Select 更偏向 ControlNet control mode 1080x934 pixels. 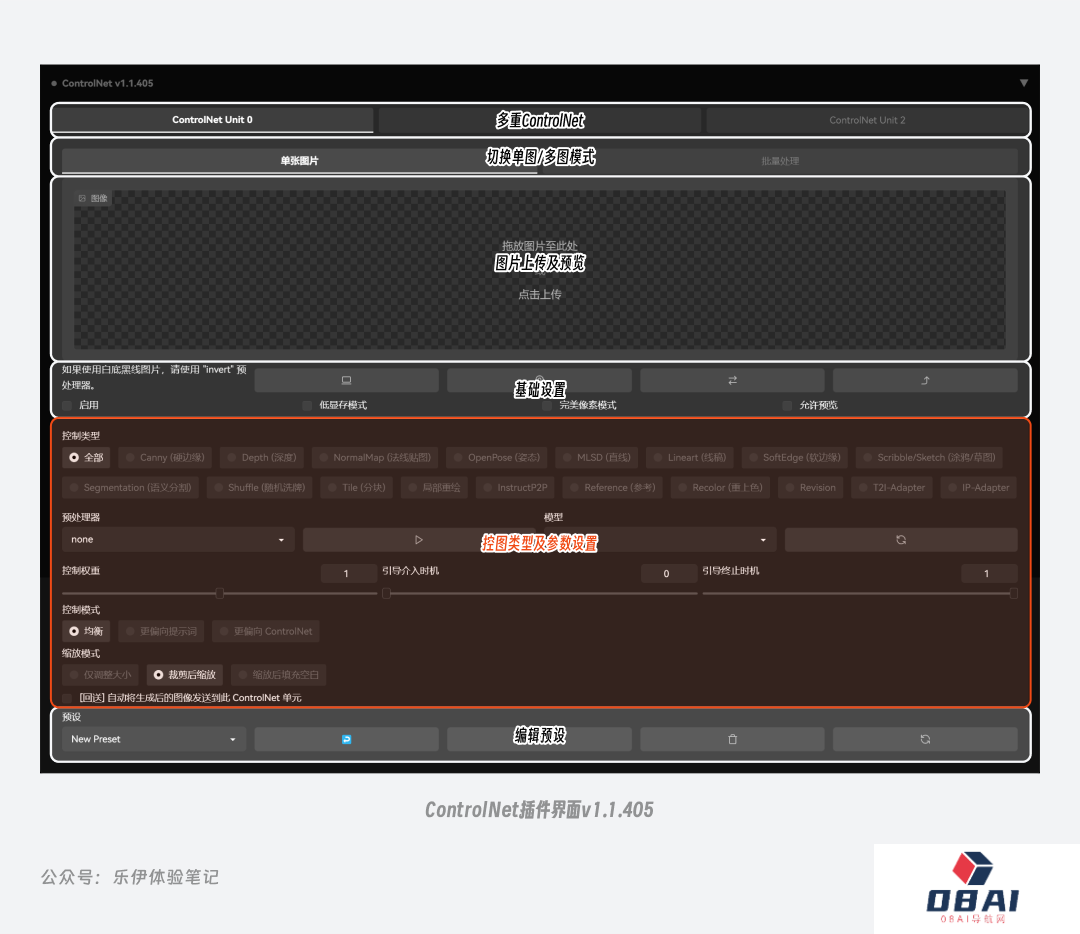266,631
